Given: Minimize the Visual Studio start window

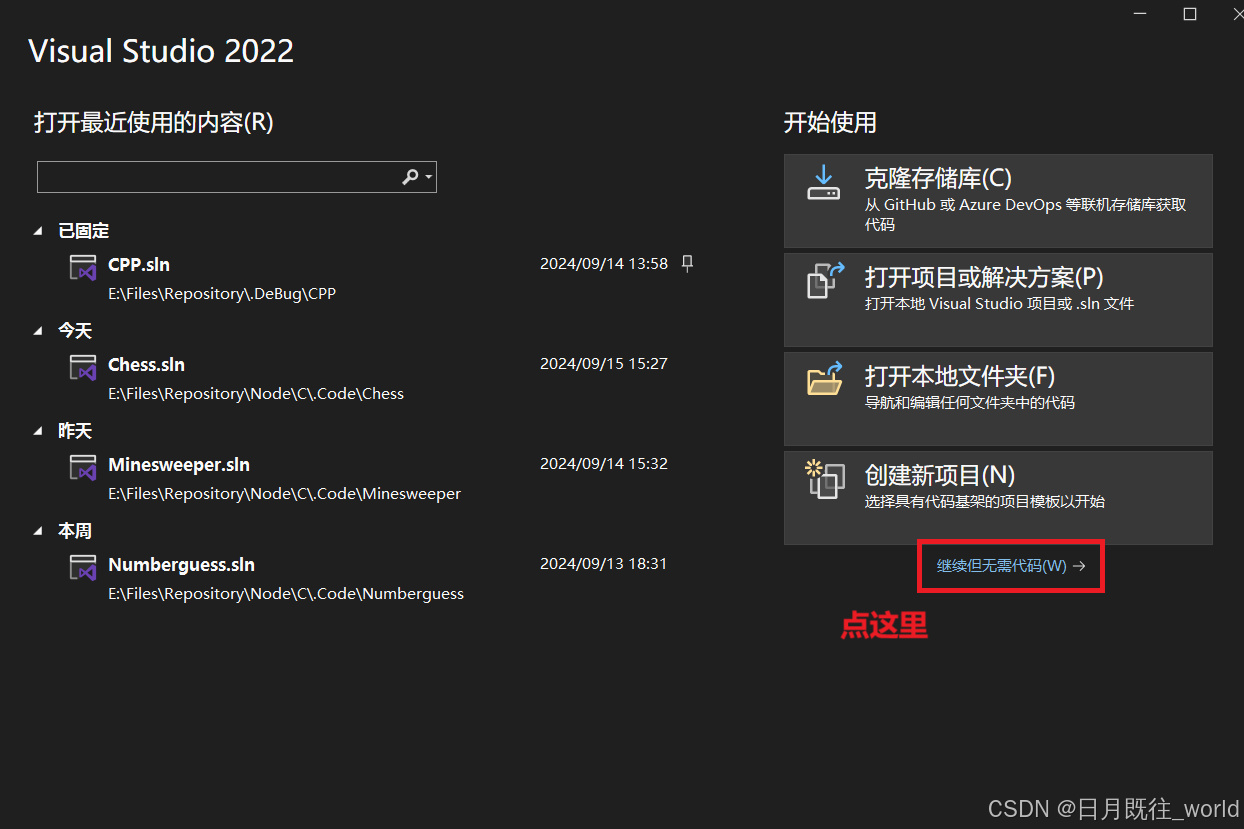Looking at the screenshot, I should (1142, 14).
